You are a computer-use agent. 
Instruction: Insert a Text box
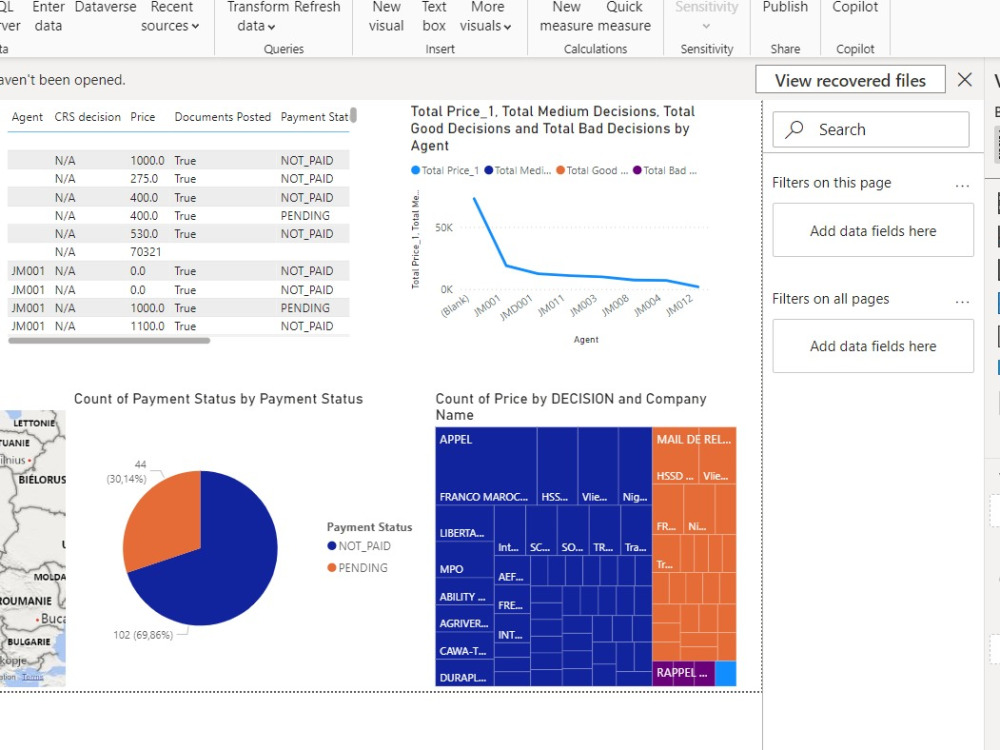coord(434,17)
